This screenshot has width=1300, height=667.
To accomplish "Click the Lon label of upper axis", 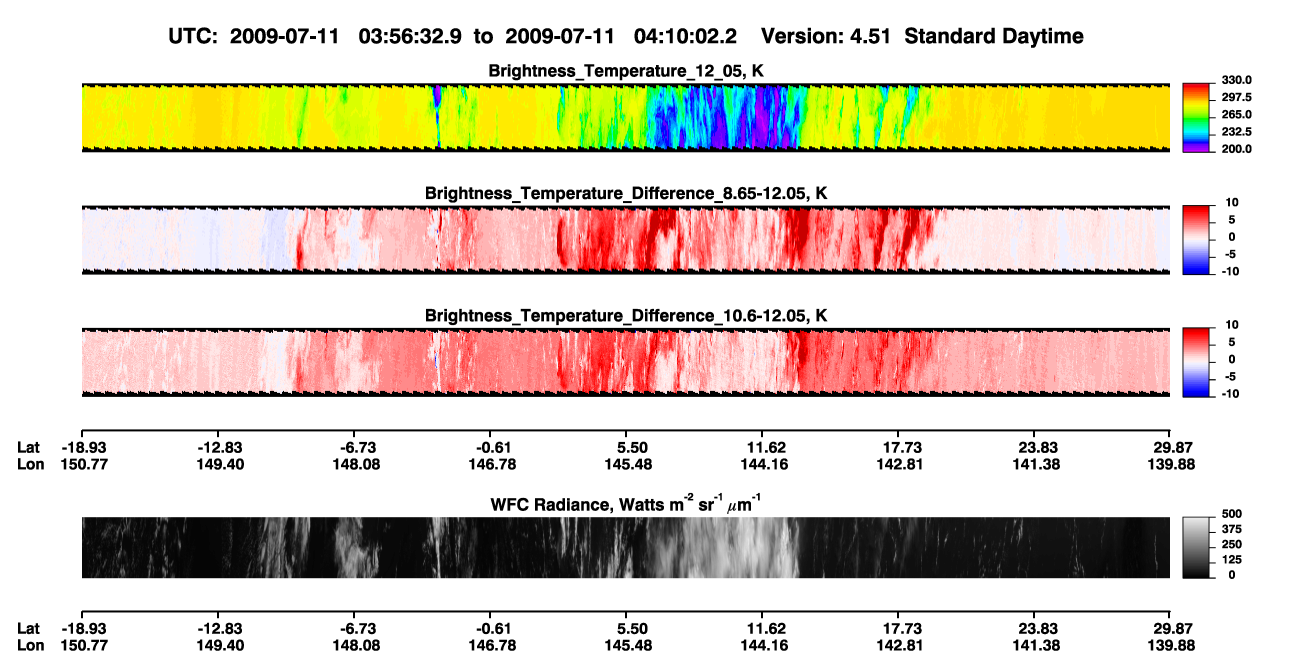I will pyautogui.click(x=30, y=465).
